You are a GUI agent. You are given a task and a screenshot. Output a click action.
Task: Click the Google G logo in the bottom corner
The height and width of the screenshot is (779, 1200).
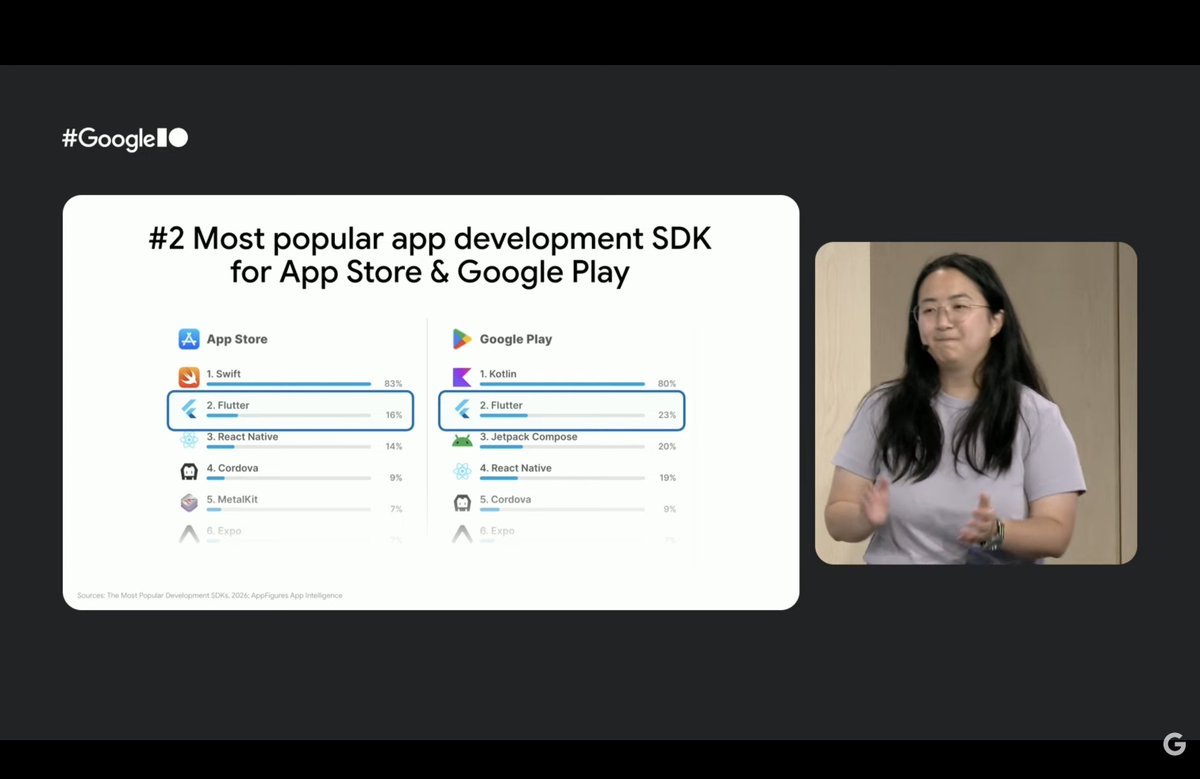1174,744
